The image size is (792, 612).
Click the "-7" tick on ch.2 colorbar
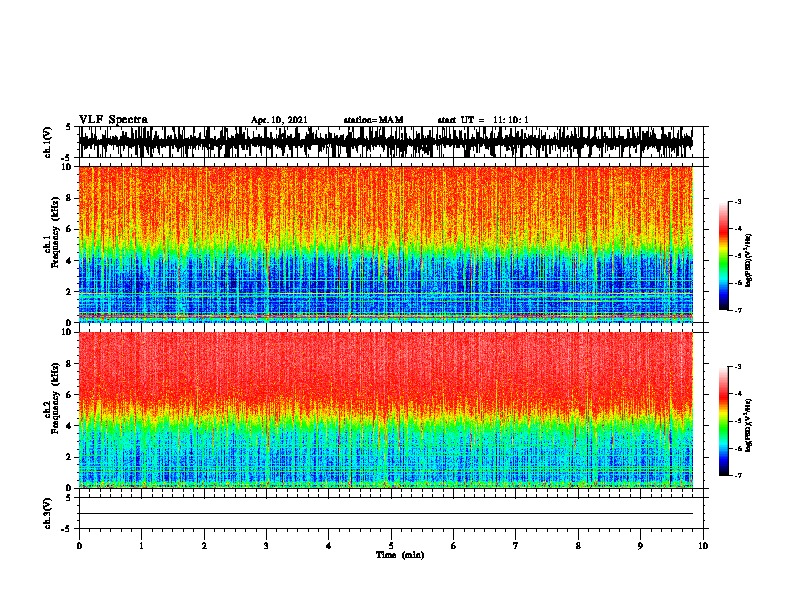point(738,476)
